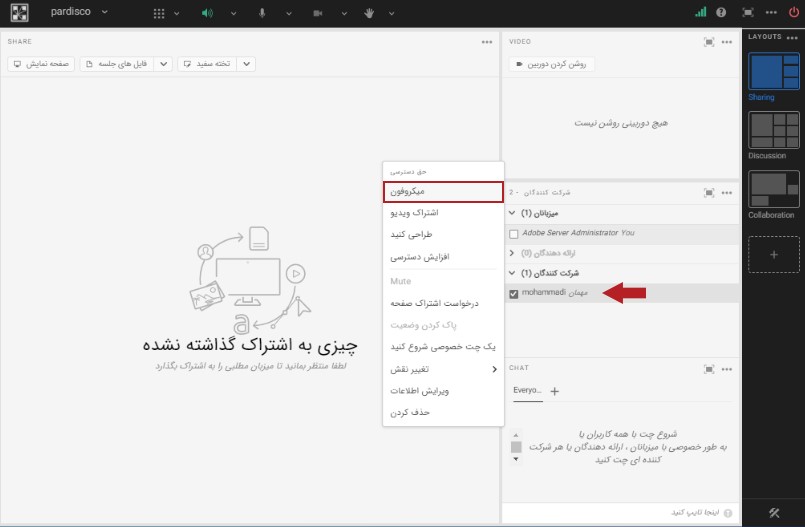Select the Collaboration layout thumbnail
Image resolution: width=805 pixels, height=527 pixels.
coord(774,189)
